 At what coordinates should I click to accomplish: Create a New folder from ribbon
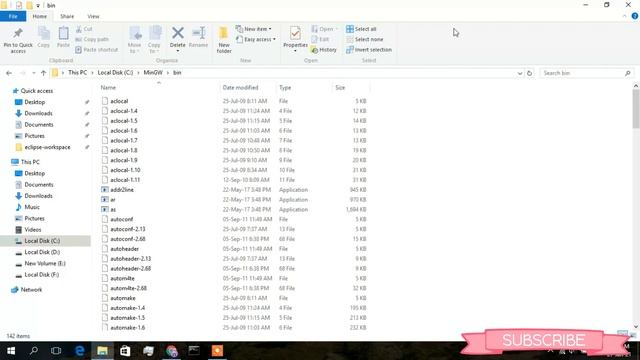click(224, 40)
